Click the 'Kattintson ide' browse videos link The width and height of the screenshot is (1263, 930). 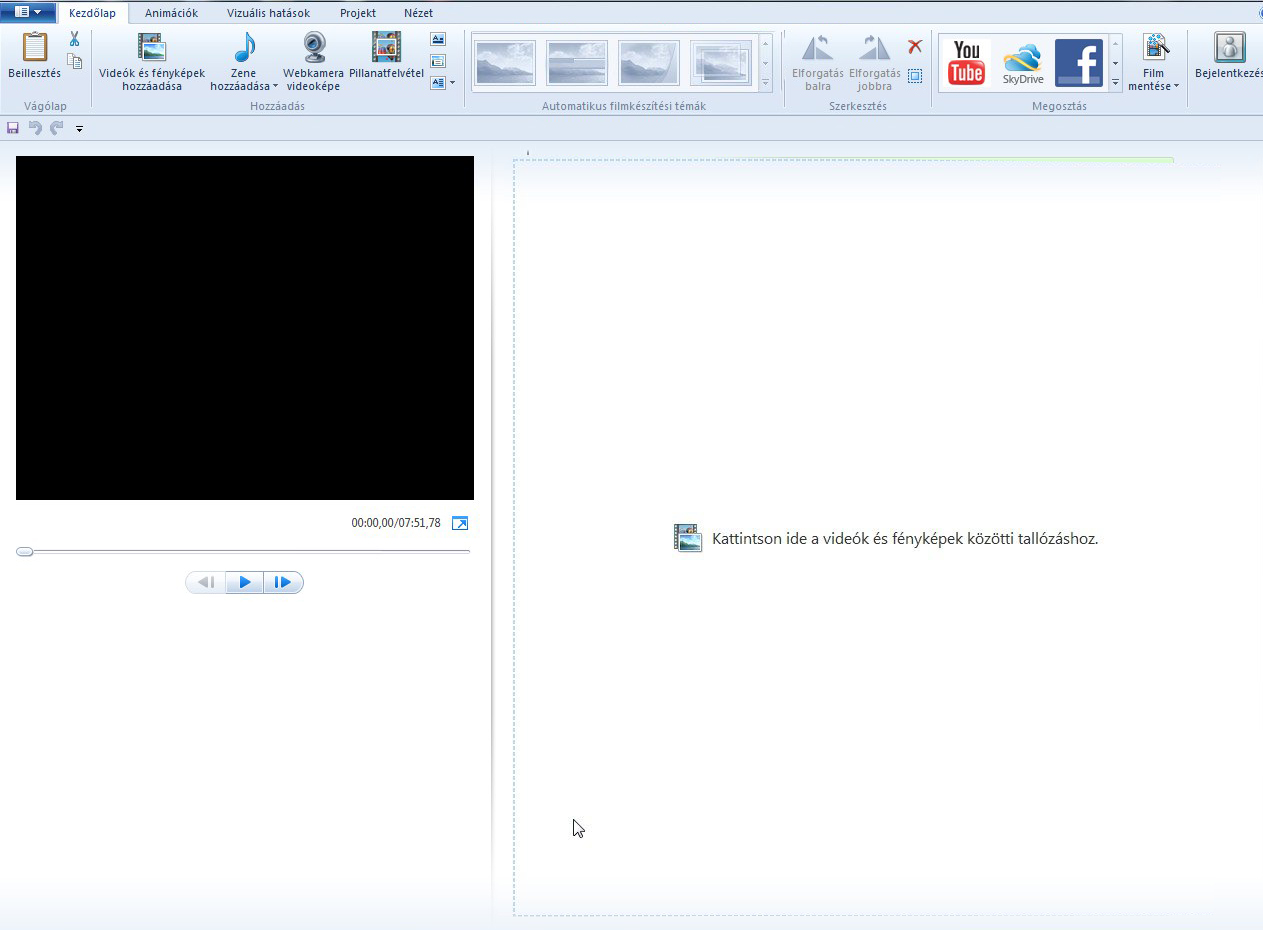point(904,539)
